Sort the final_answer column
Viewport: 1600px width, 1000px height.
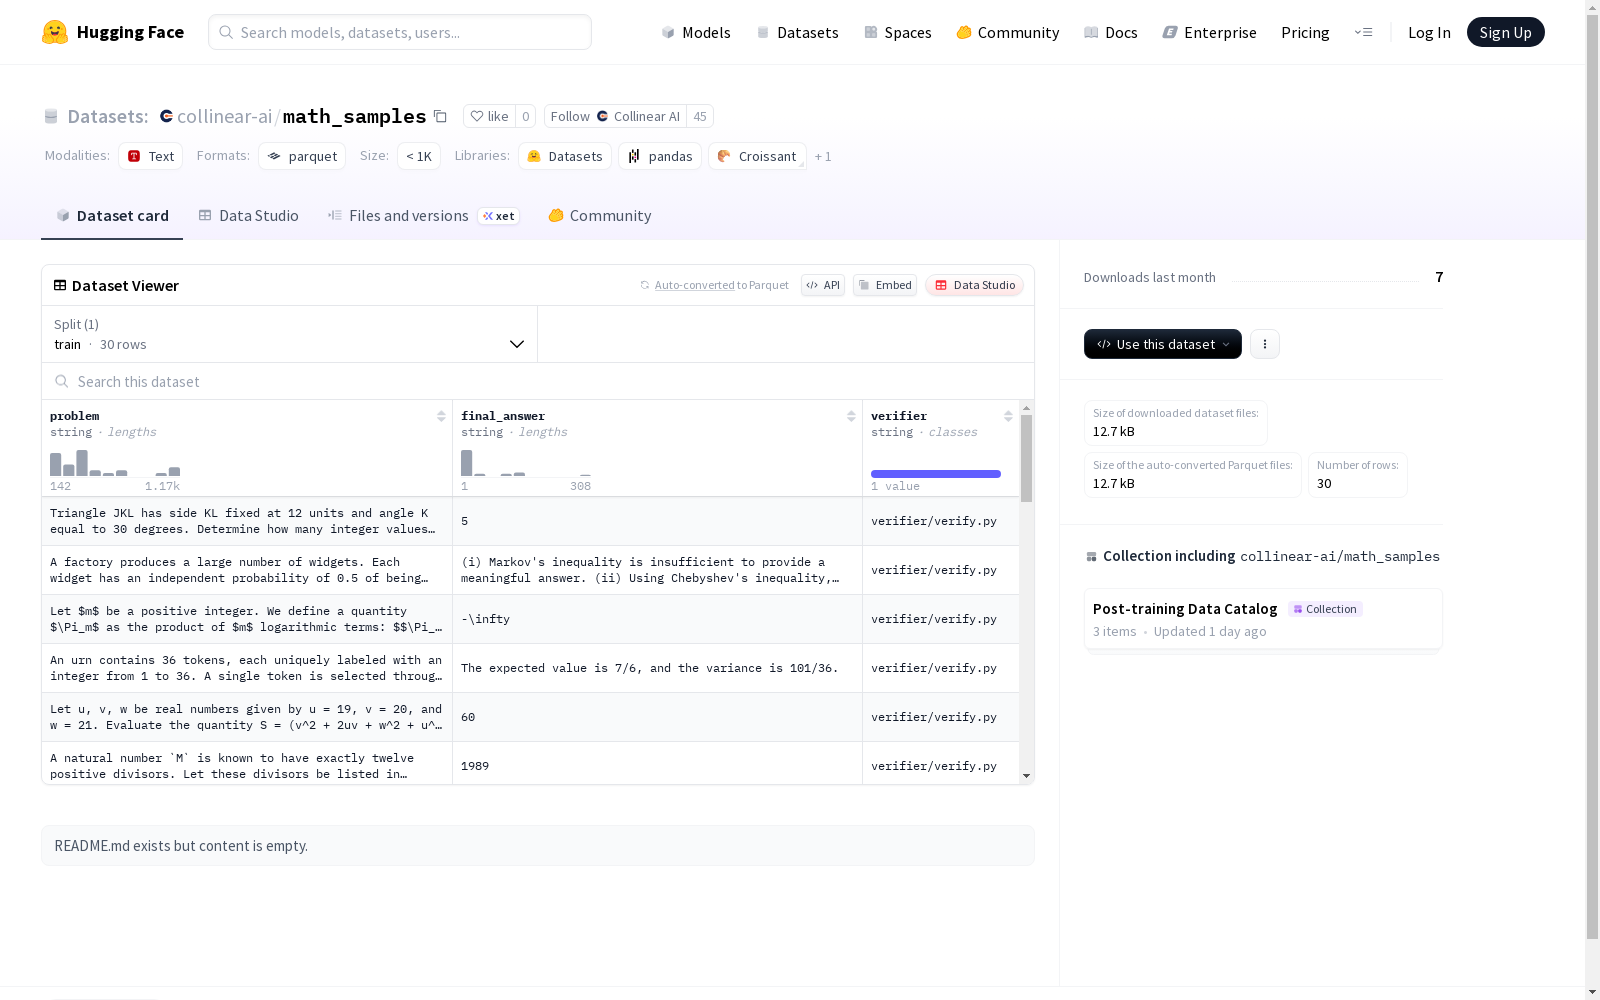pyautogui.click(x=851, y=416)
